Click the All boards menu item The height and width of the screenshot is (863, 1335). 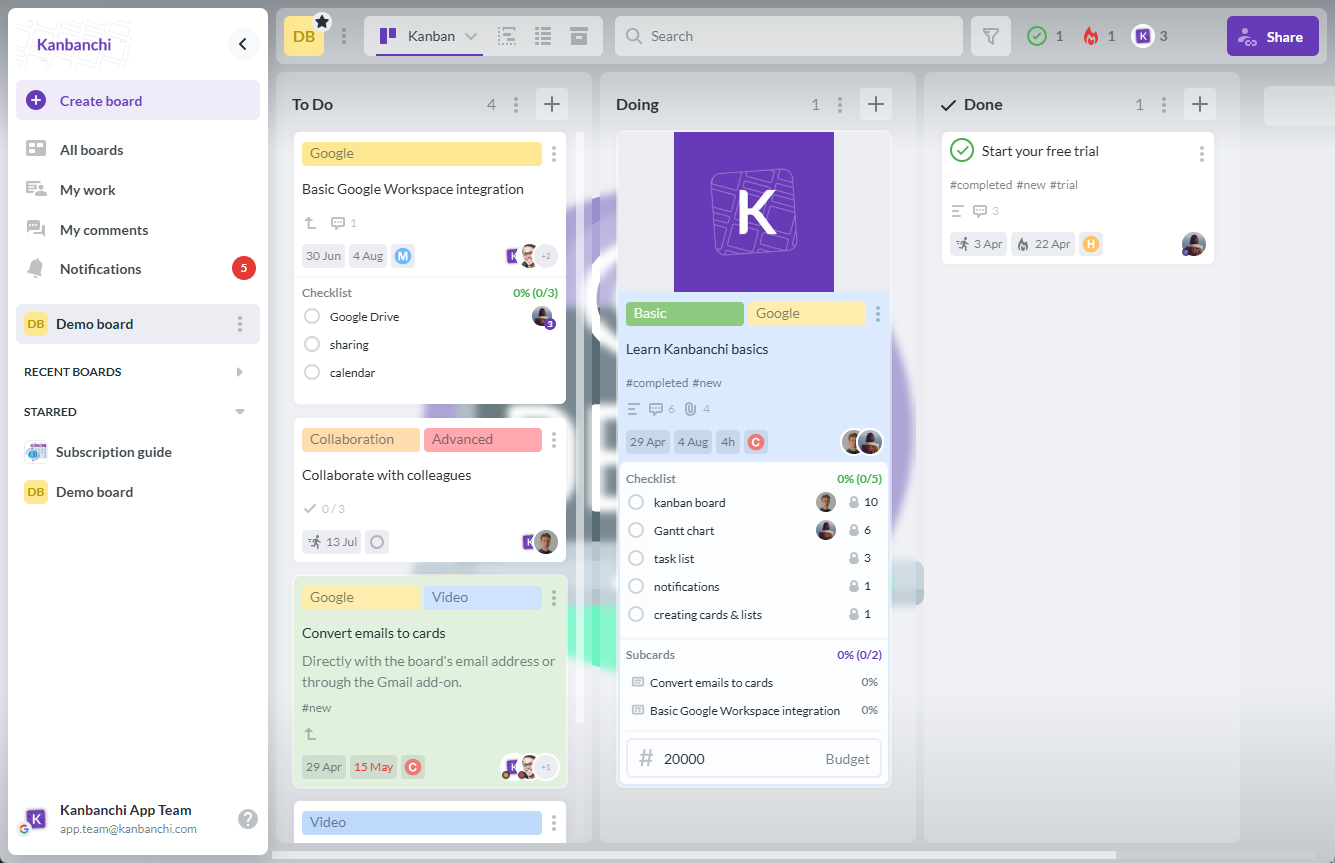pyautogui.click(x=138, y=150)
